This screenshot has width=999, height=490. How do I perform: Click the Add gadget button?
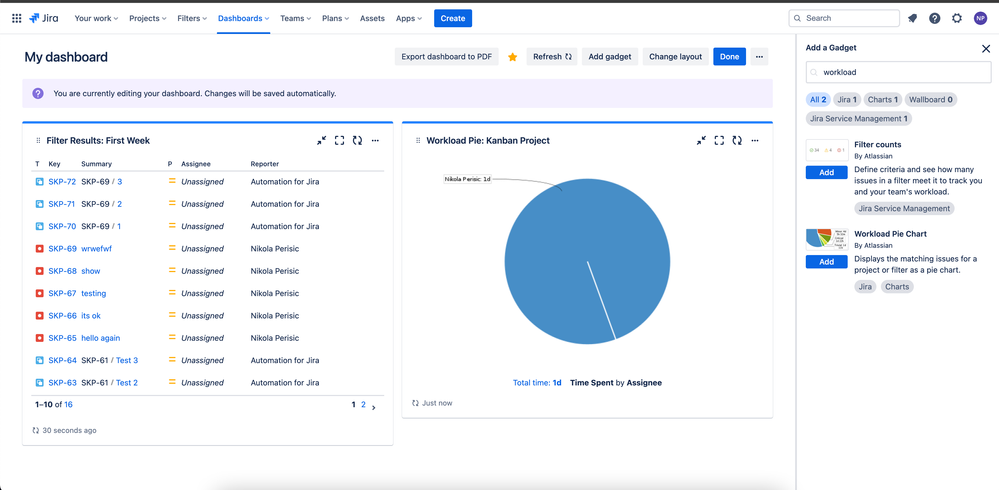coord(610,57)
